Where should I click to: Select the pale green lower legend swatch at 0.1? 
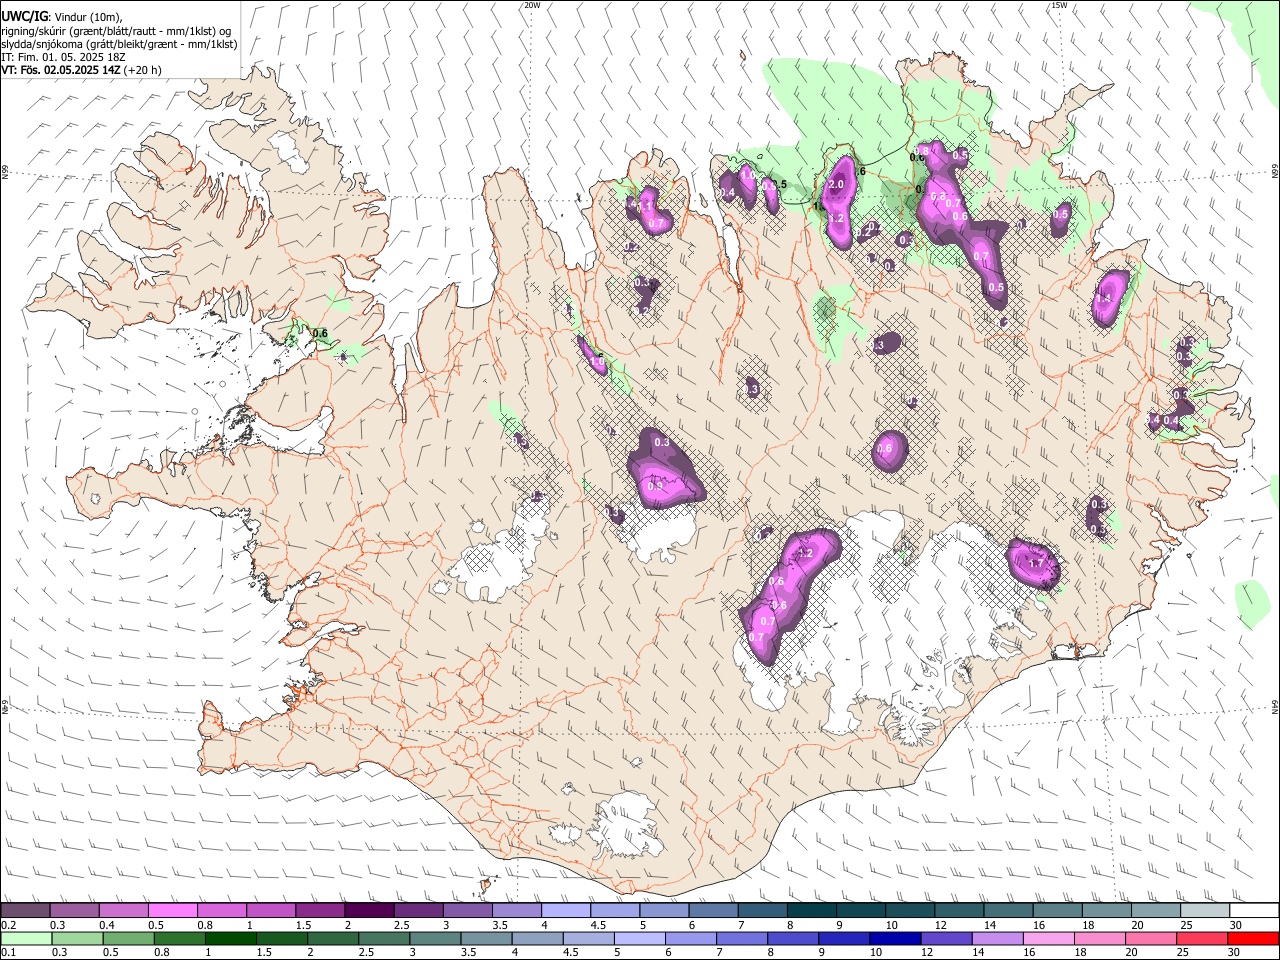26,938
